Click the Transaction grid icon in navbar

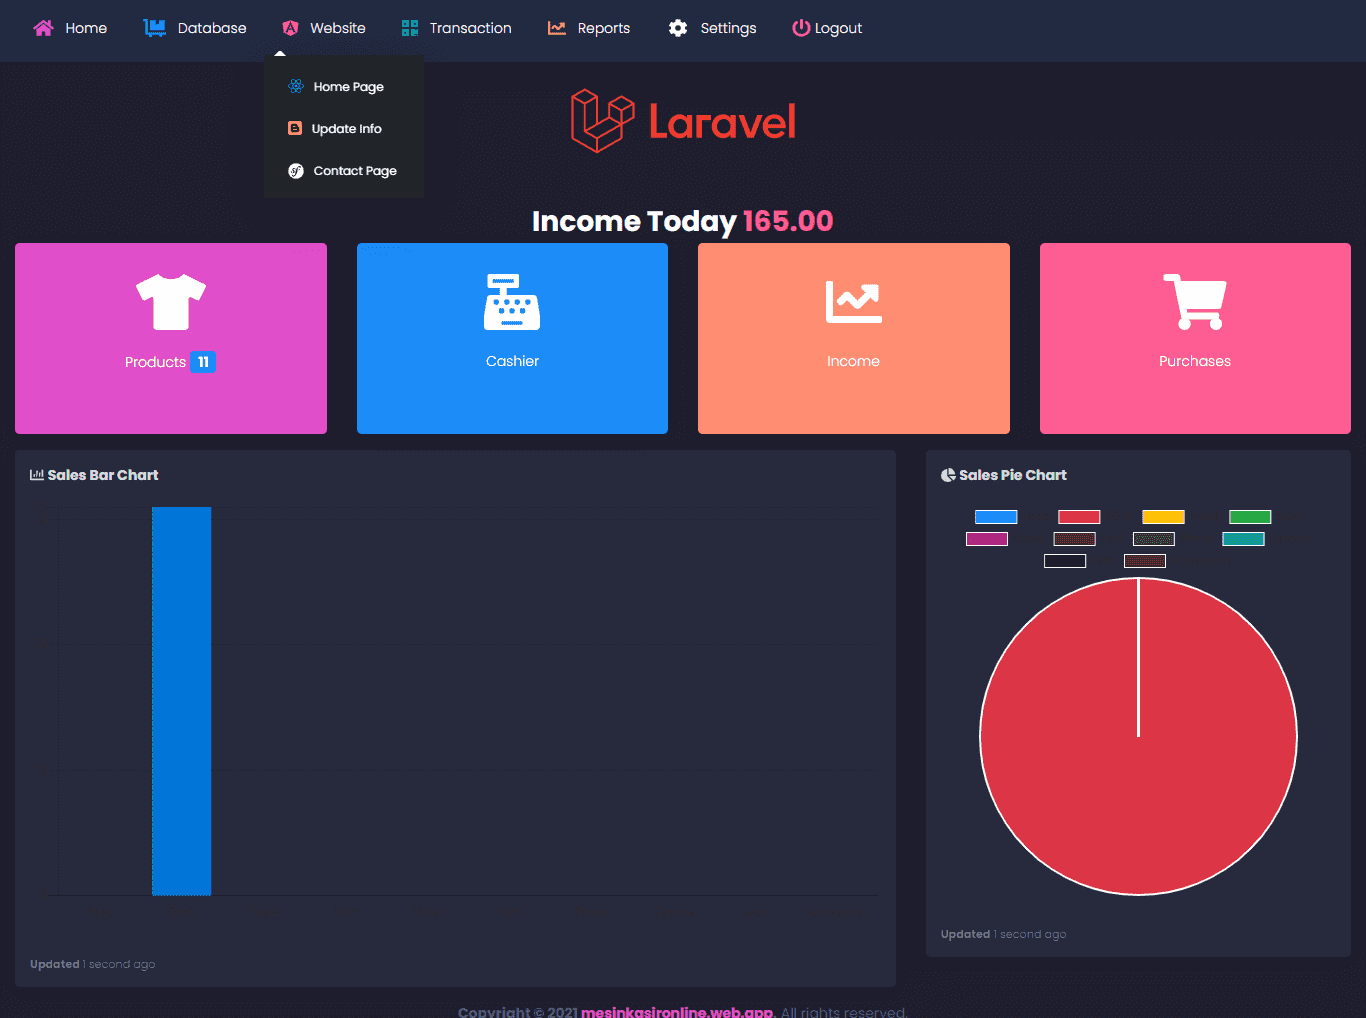click(410, 28)
